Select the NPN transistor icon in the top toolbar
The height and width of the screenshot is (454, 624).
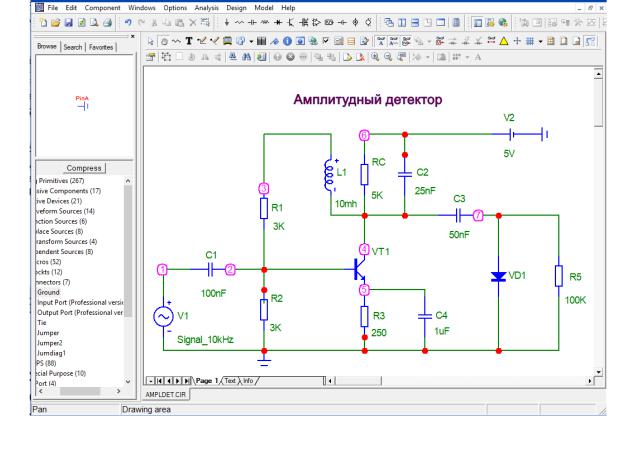[291, 23]
